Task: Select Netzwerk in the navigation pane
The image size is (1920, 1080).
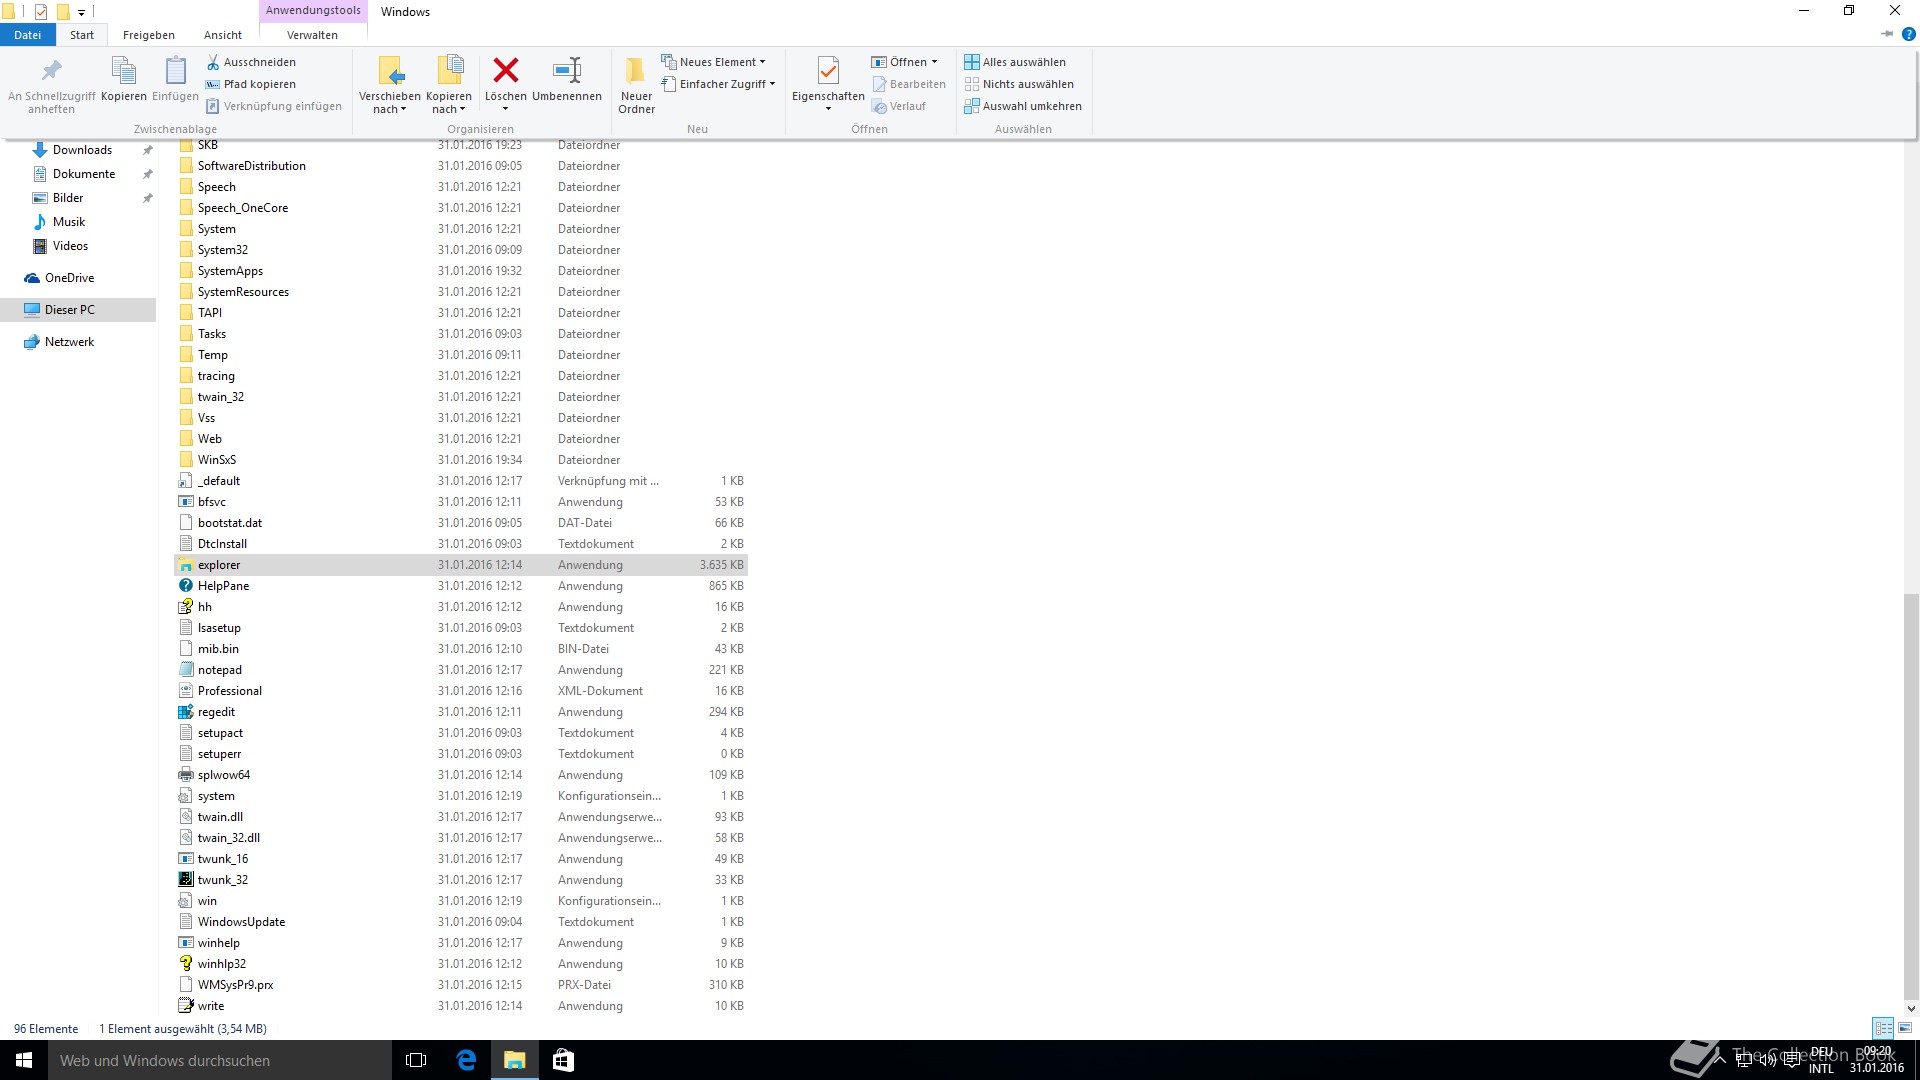Action: pos(69,342)
